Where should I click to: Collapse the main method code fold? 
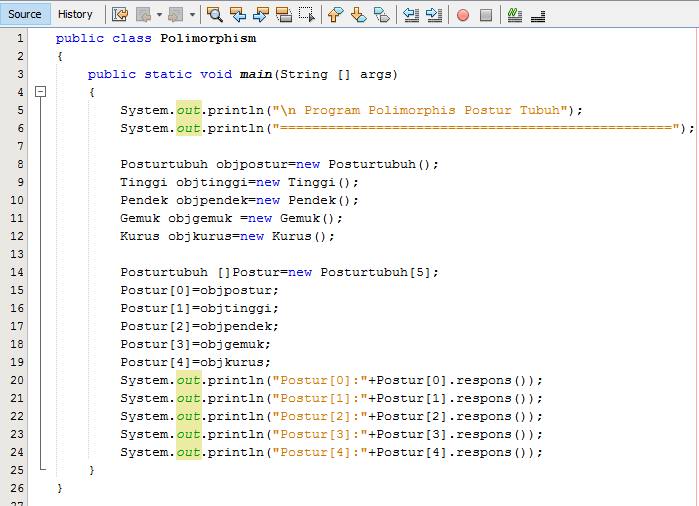[41, 92]
